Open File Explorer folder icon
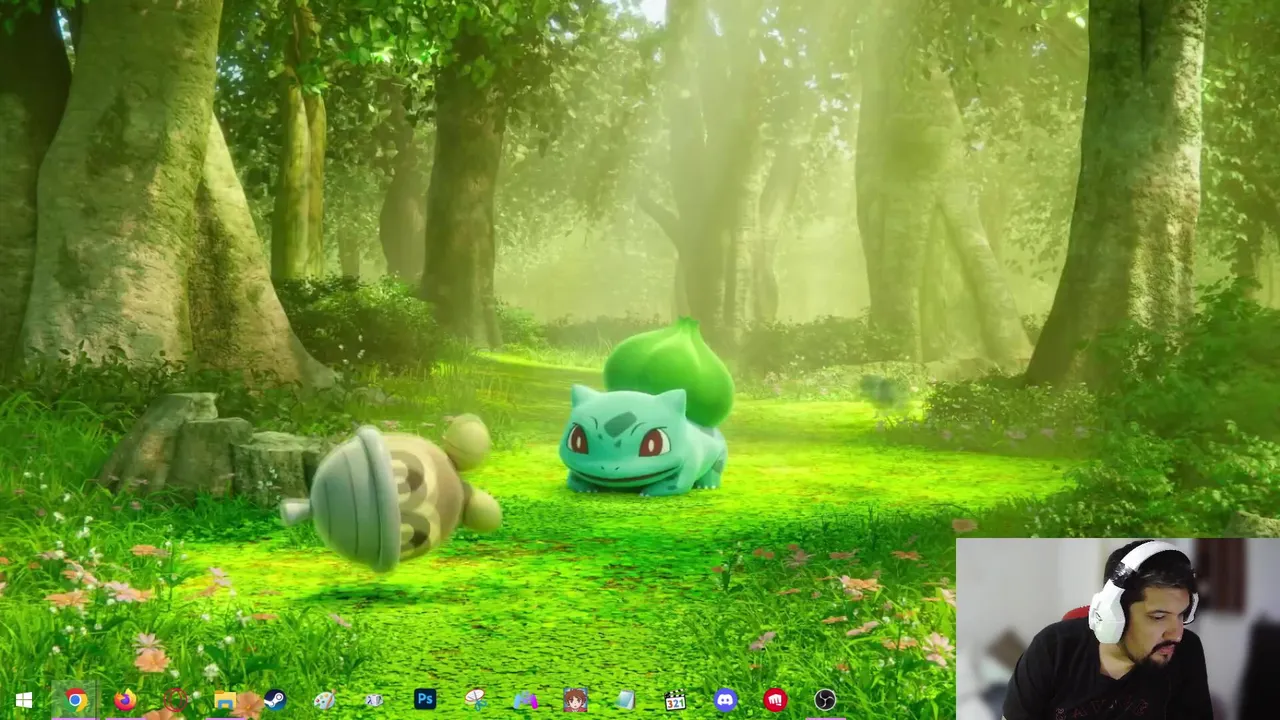1280x720 pixels. pos(225,700)
